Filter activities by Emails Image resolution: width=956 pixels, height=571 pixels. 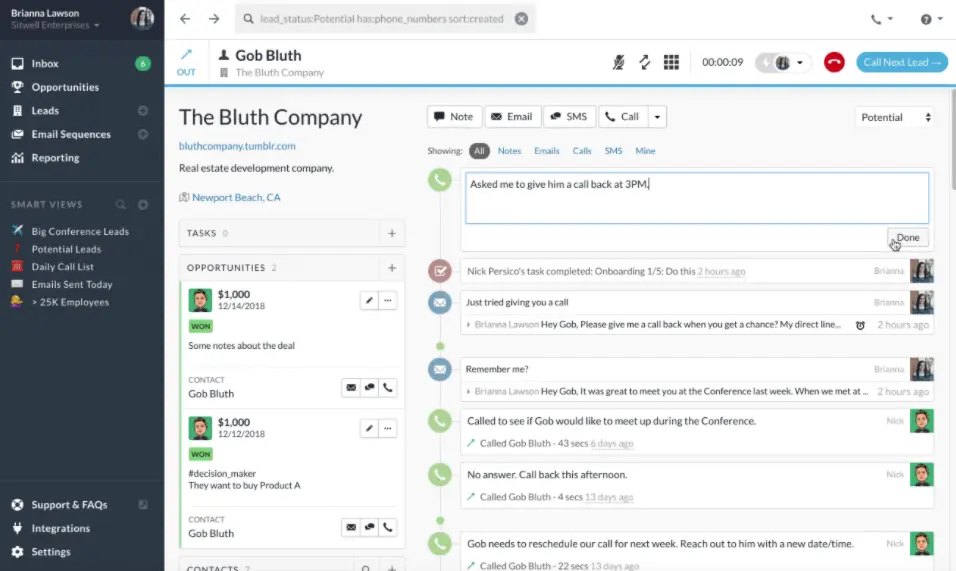click(546, 151)
